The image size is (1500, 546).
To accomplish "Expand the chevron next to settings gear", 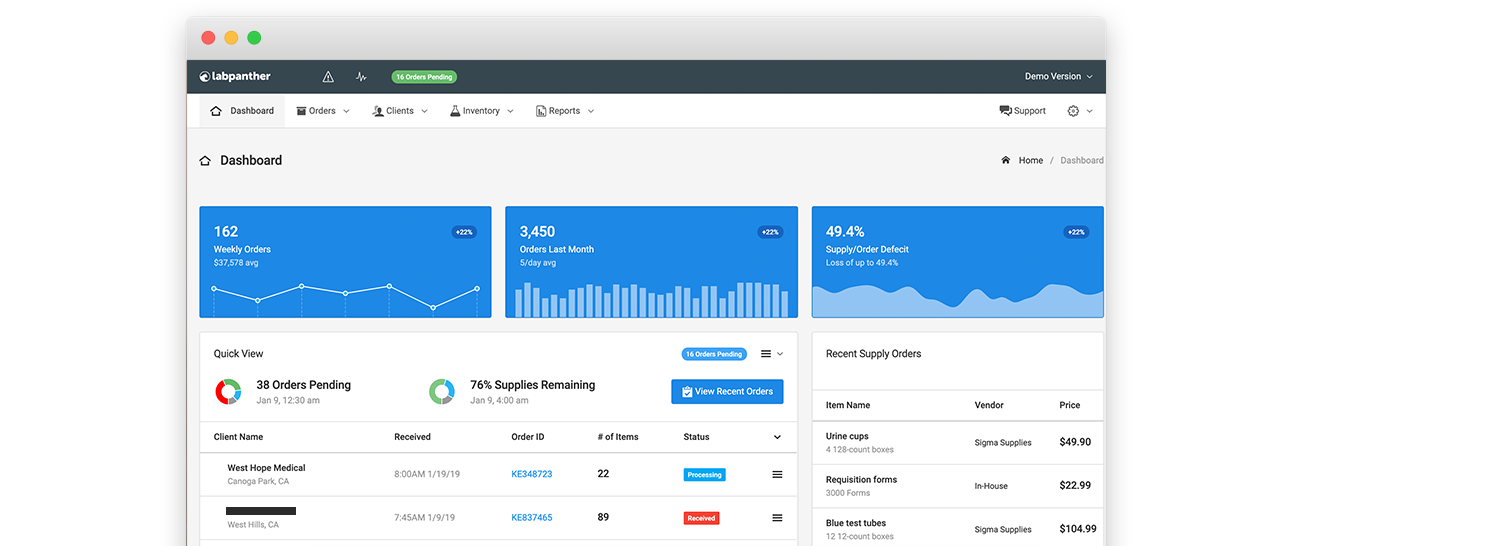I will click(1089, 111).
